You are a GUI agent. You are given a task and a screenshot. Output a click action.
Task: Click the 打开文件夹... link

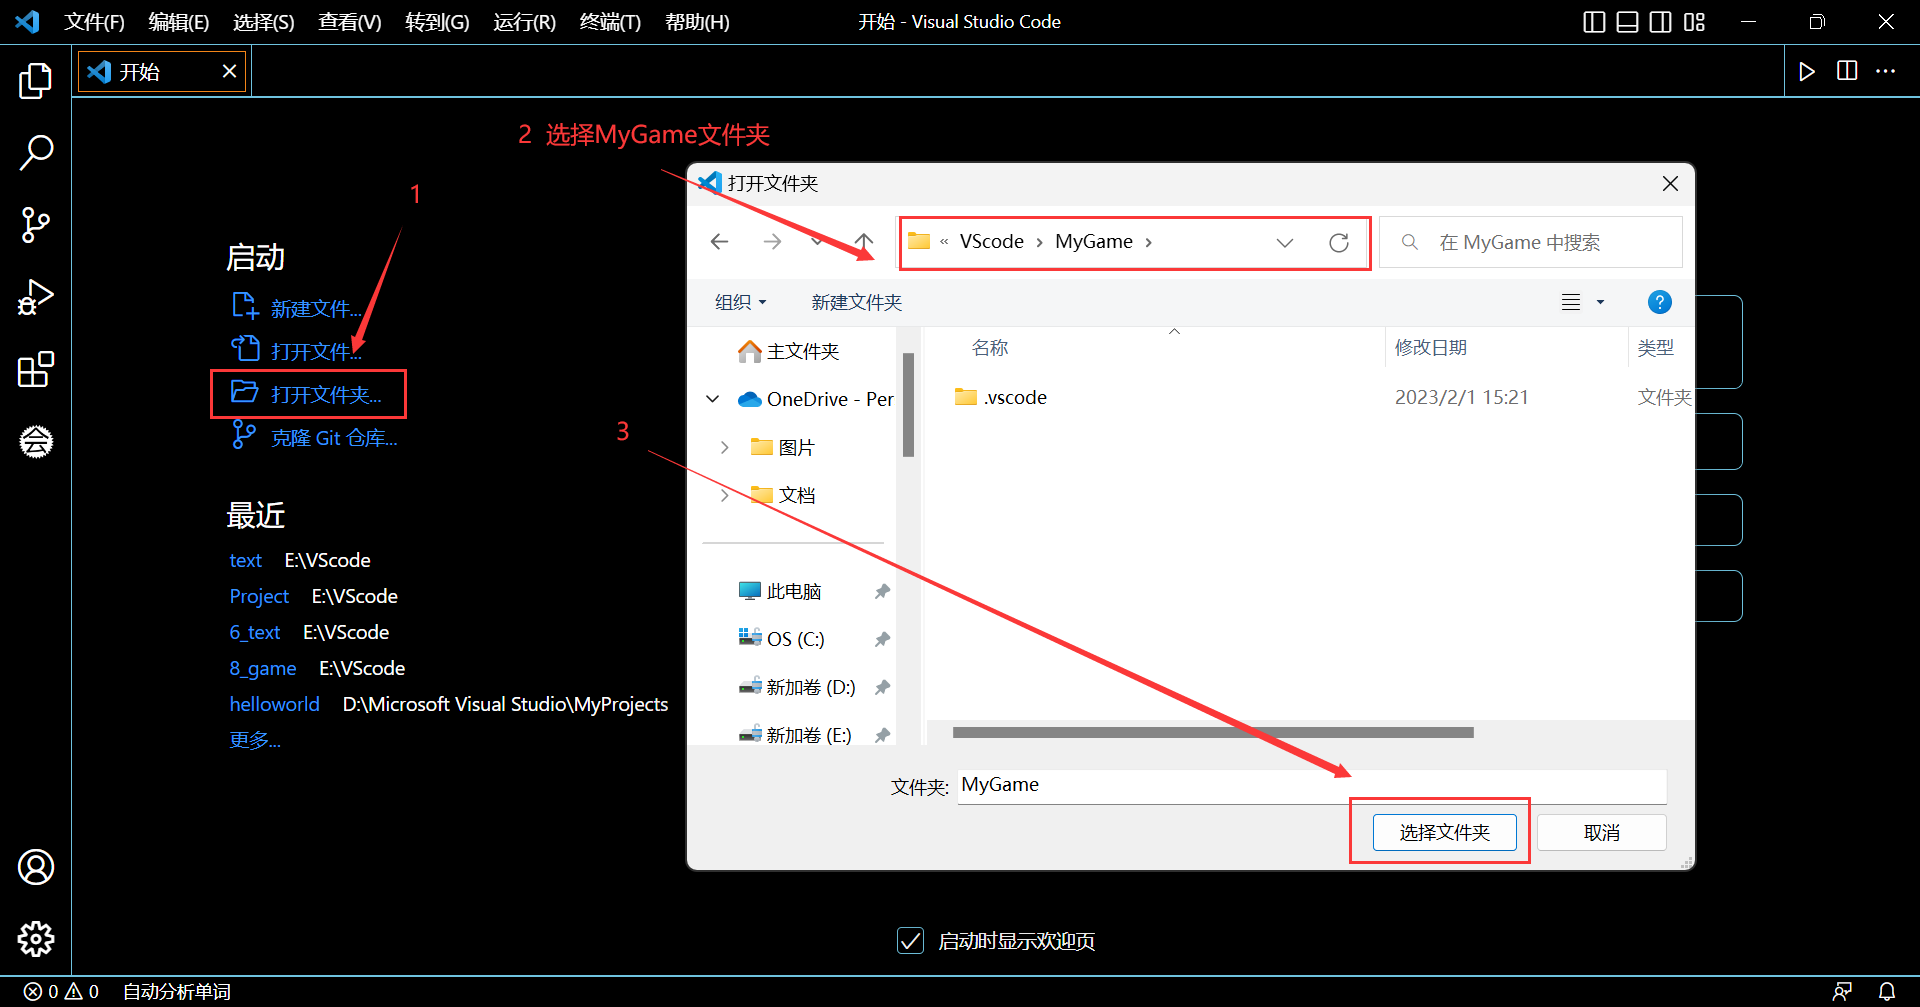(326, 394)
